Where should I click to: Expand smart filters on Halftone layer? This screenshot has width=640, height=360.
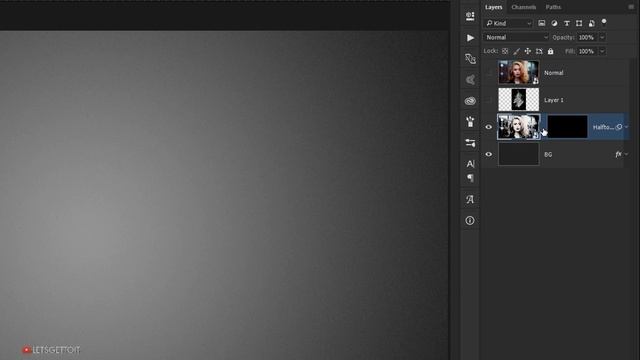[627, 127]
